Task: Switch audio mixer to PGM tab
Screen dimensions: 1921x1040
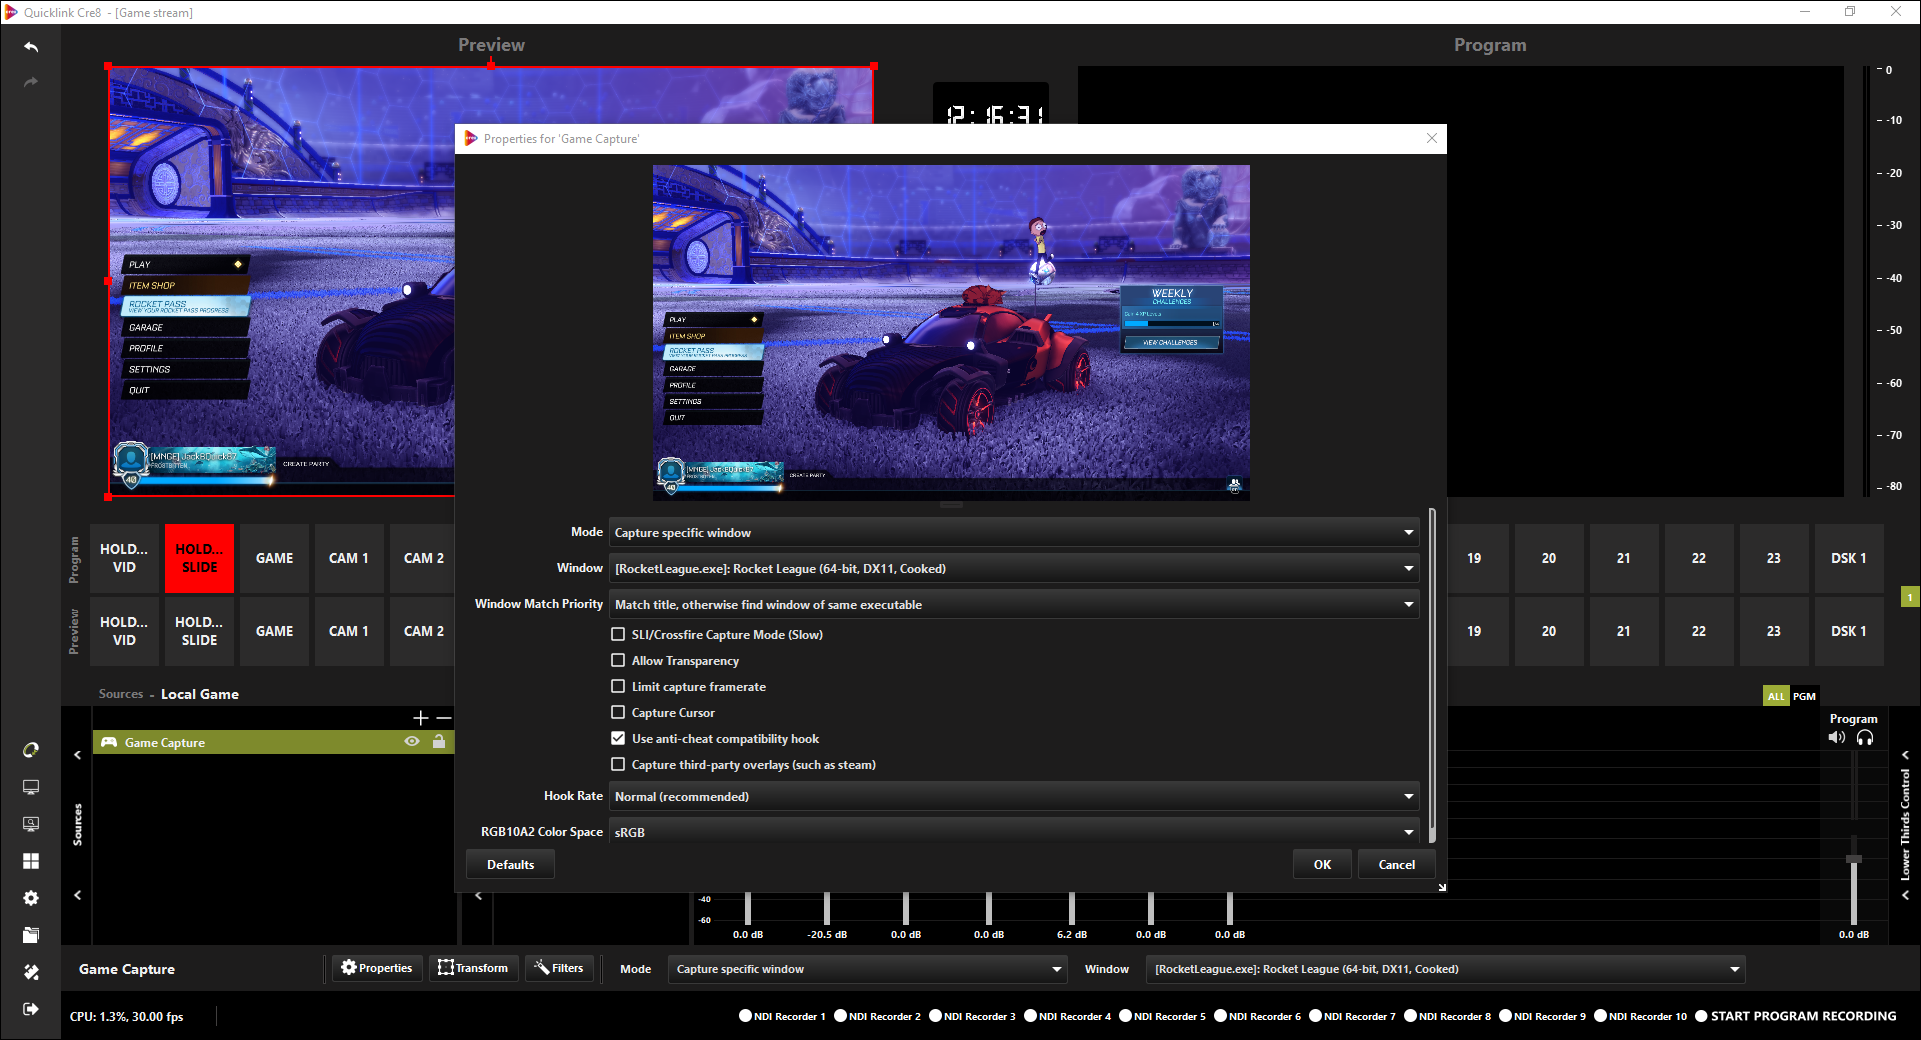Action: pyautogui.click(x=1804, y=696)
